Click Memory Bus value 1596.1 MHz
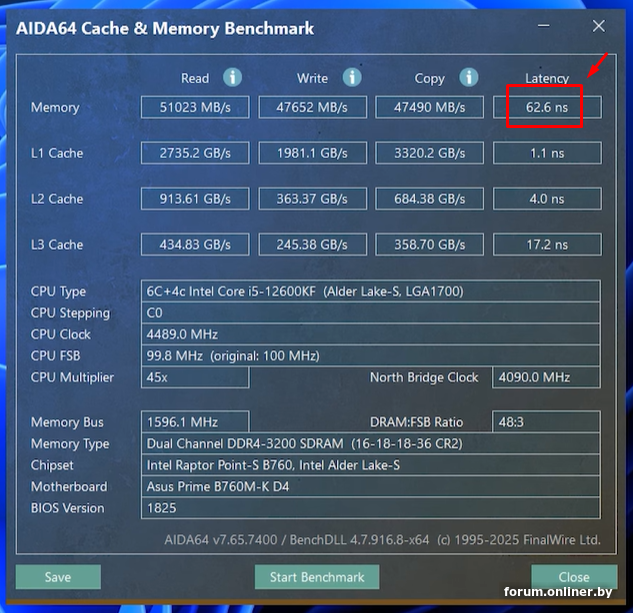The image size is (633, 613). coord(195,422)
